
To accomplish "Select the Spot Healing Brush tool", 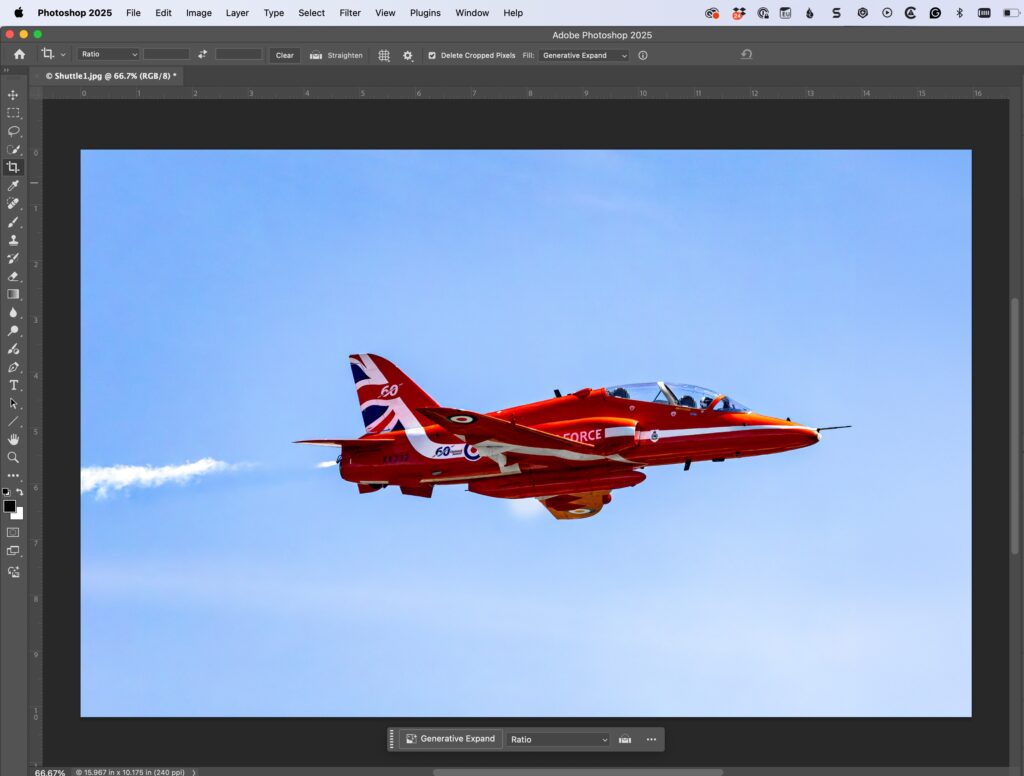I will tap(13, 204).
